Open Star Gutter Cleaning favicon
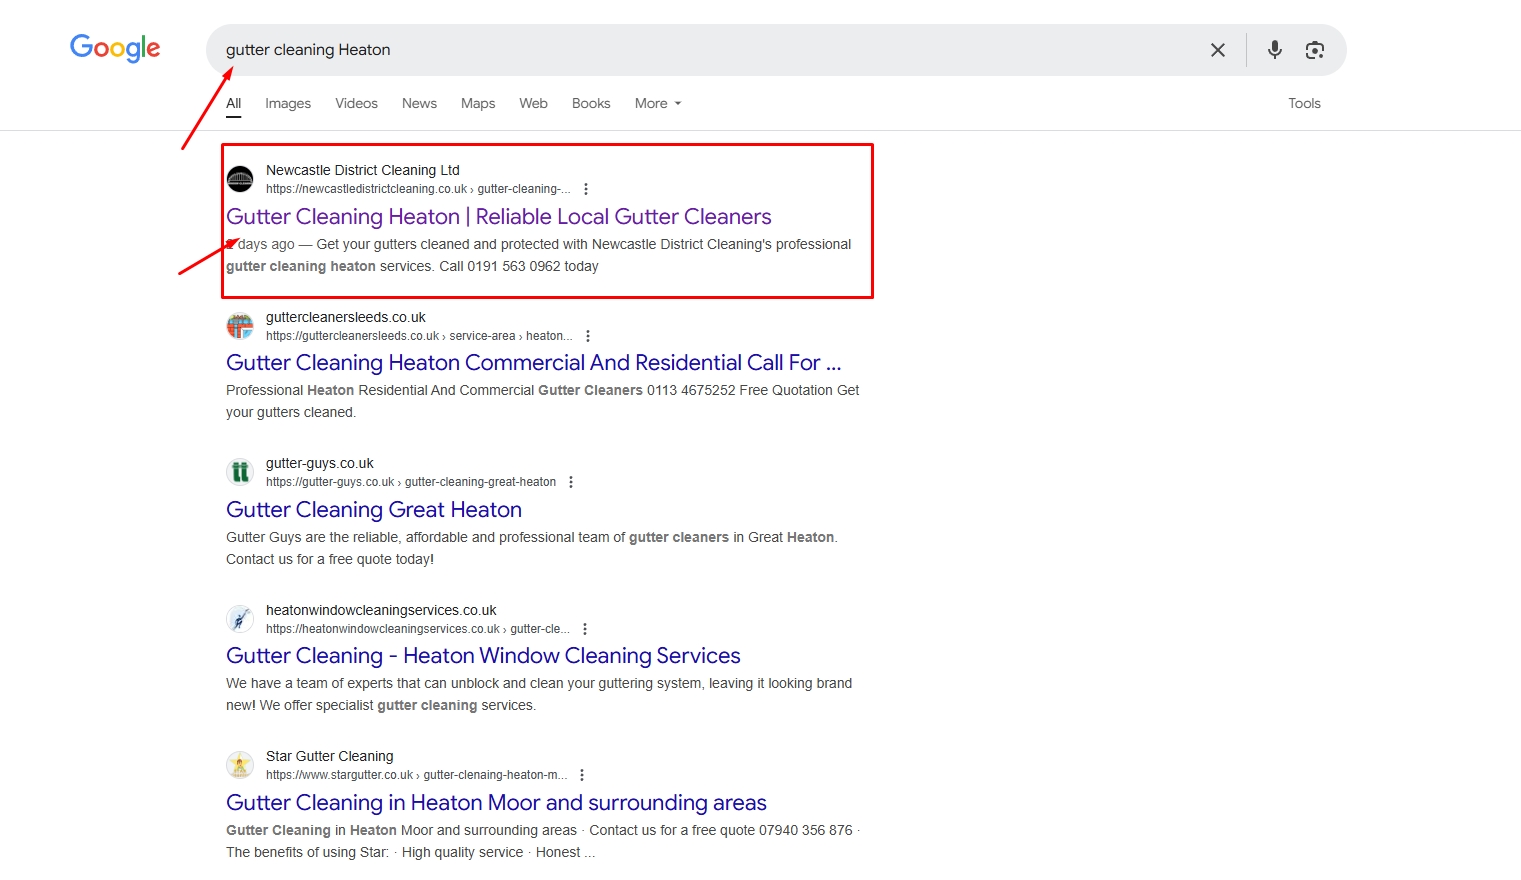This screenshot has height=880, width=1521. coord(240,765)
